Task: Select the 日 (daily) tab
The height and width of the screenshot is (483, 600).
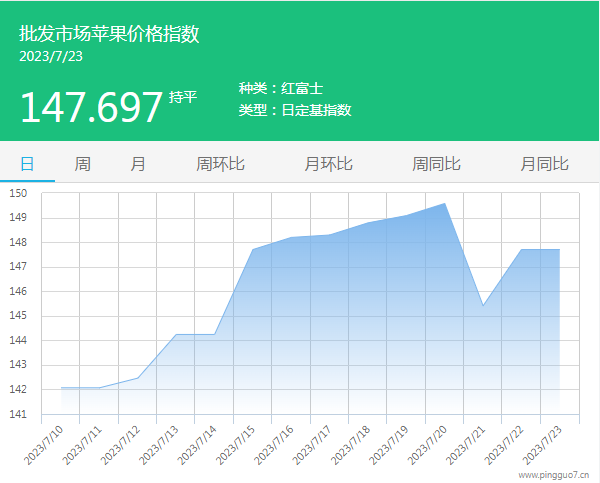Action: click(x=27, y=164)
